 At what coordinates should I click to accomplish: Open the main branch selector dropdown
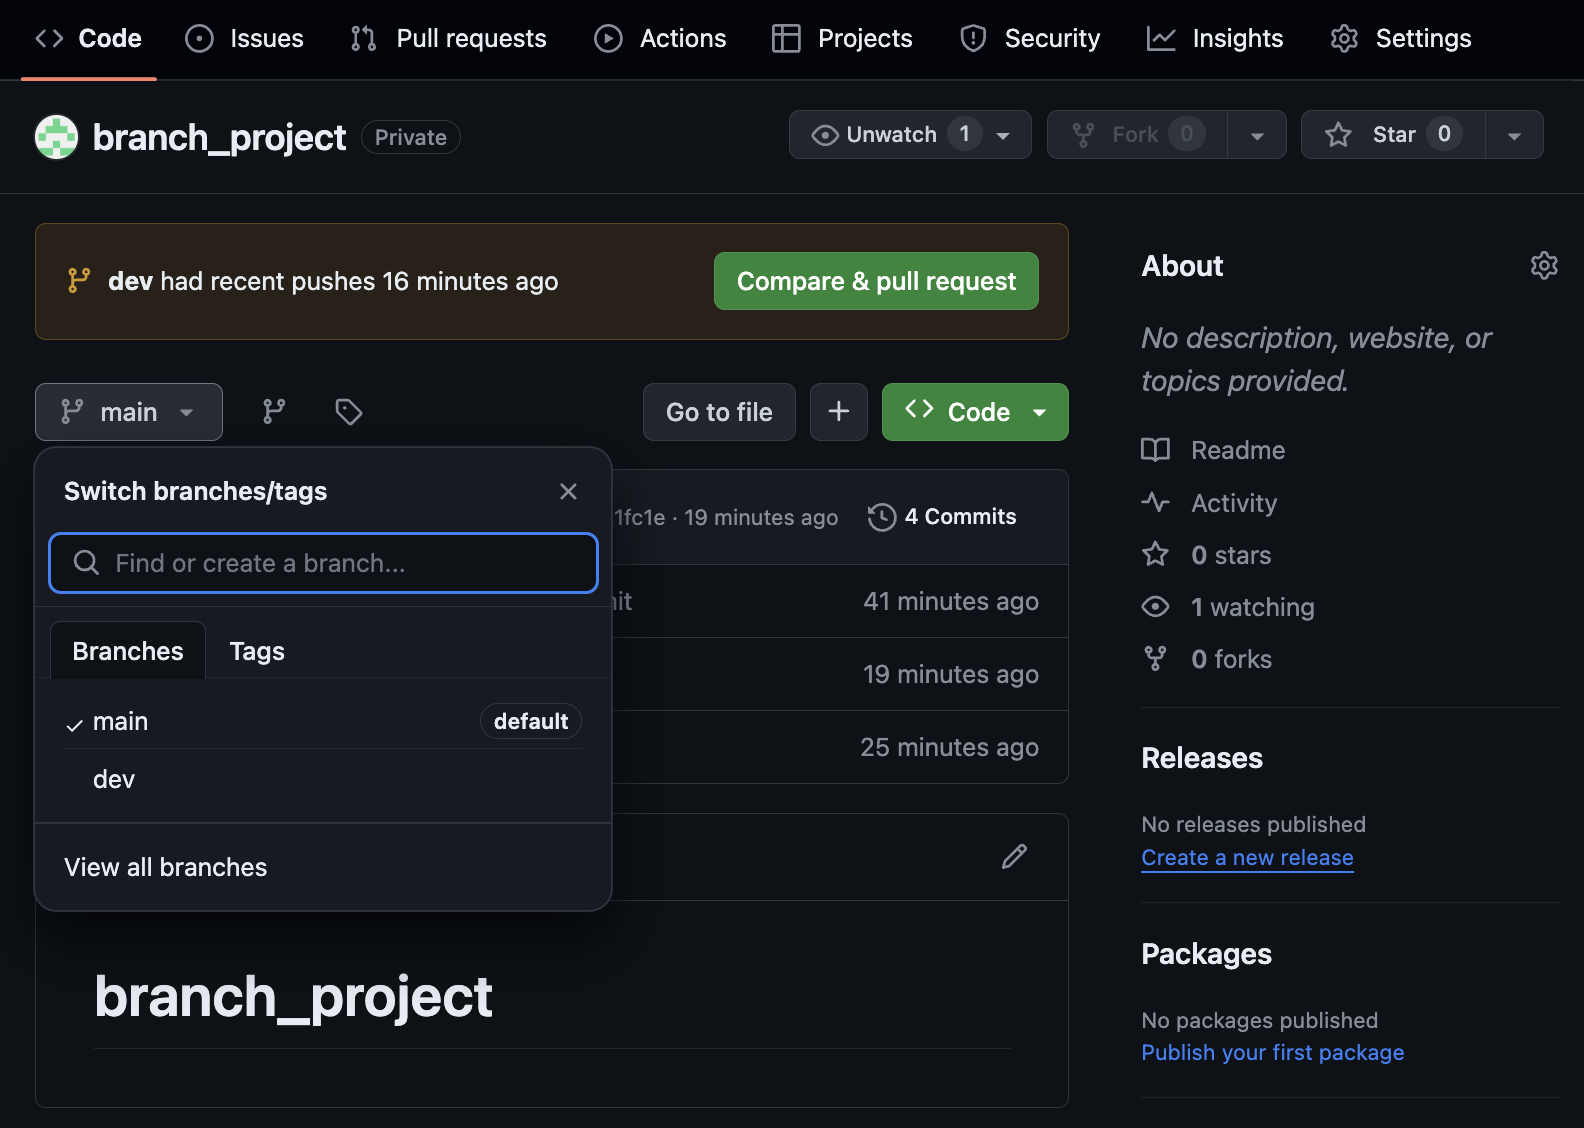129,412
